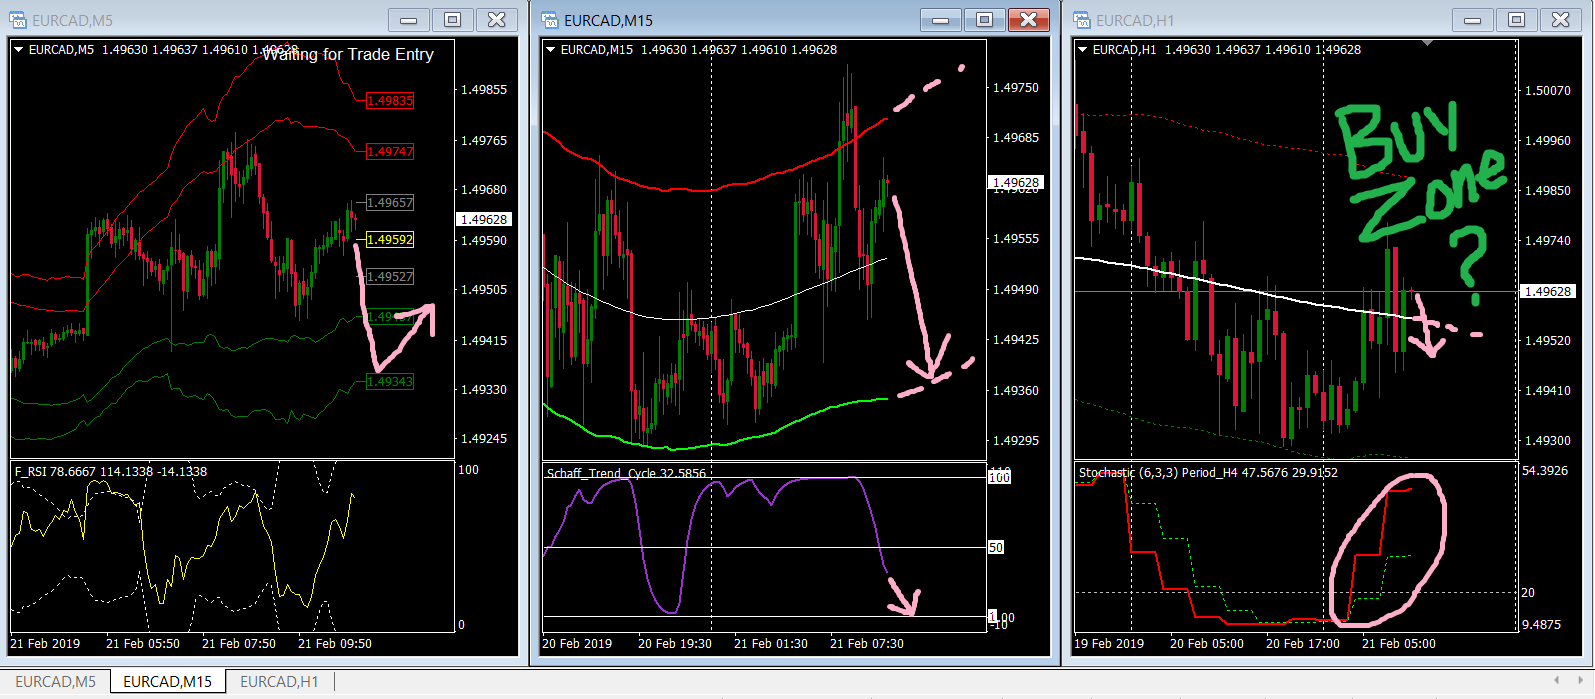
Task: Open the EURCAD,M5 chart dropdown triangle
Action: pyautogui.click(x=18, y=49)
